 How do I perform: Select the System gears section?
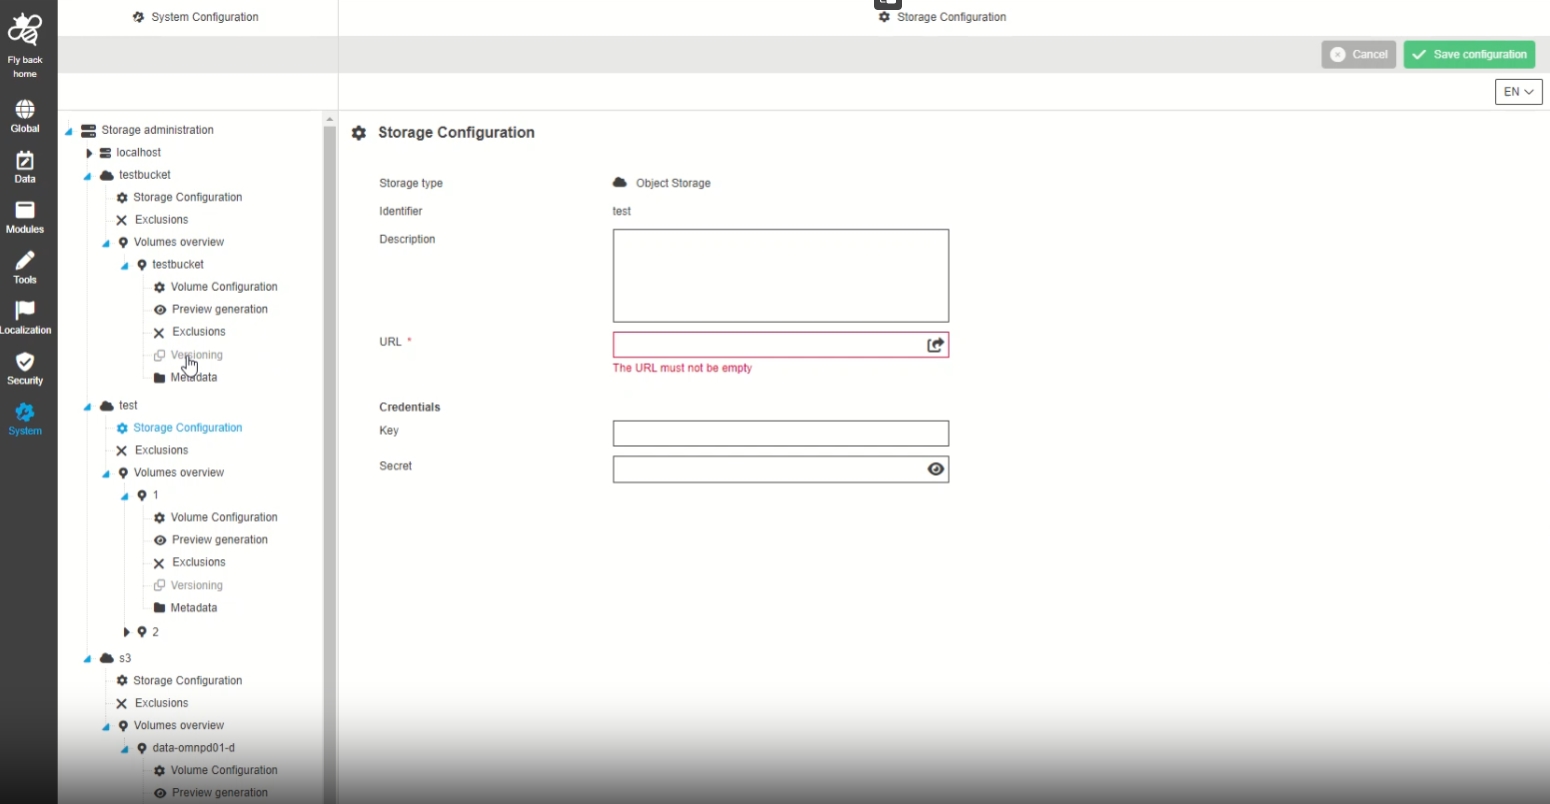[25, 419]
